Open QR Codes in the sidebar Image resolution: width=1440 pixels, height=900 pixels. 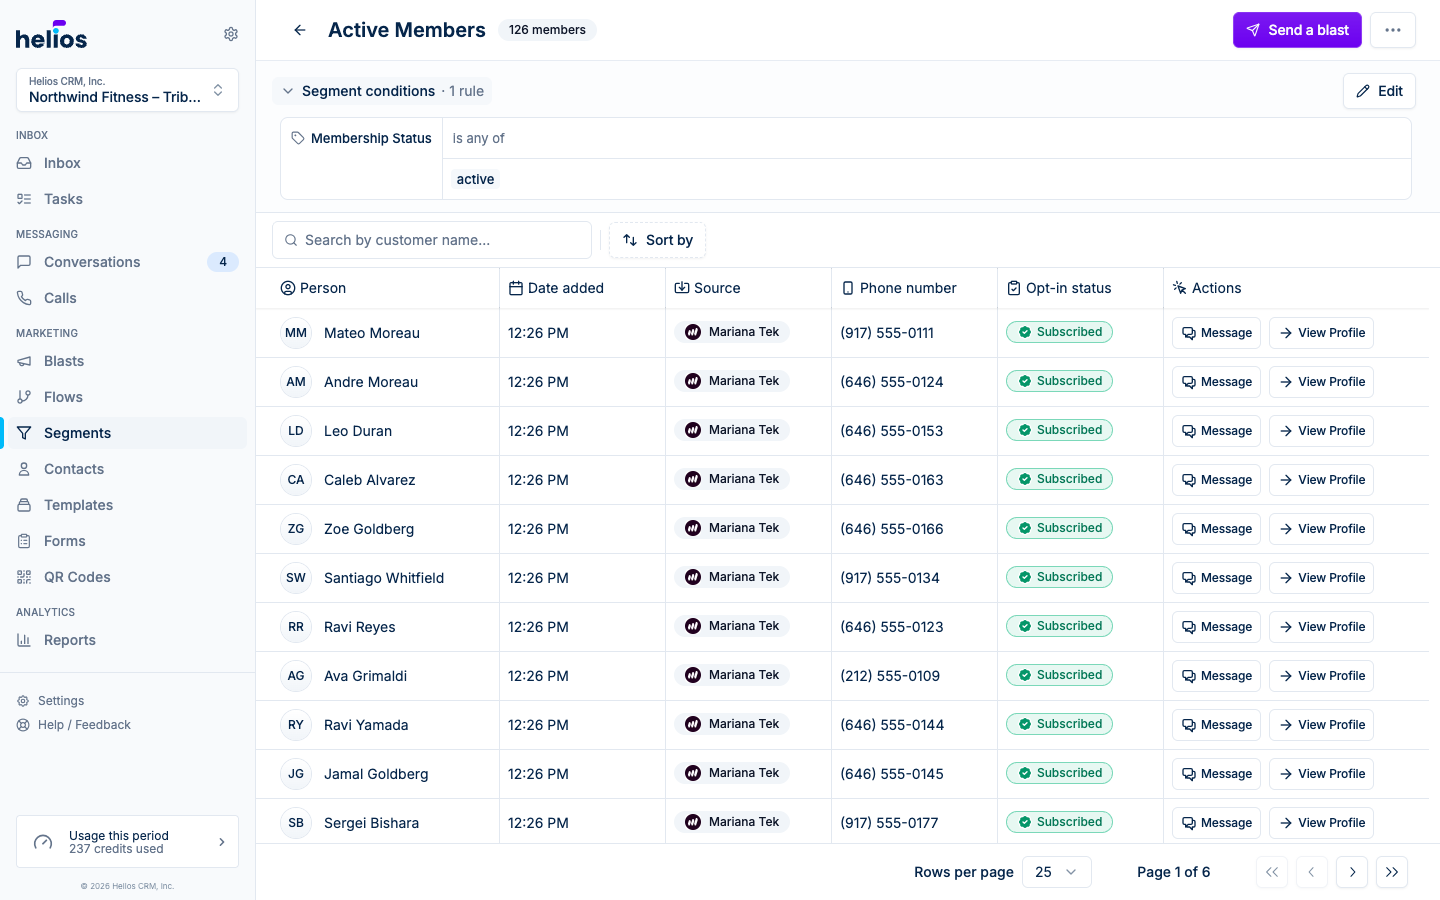[x=127, y=577]
